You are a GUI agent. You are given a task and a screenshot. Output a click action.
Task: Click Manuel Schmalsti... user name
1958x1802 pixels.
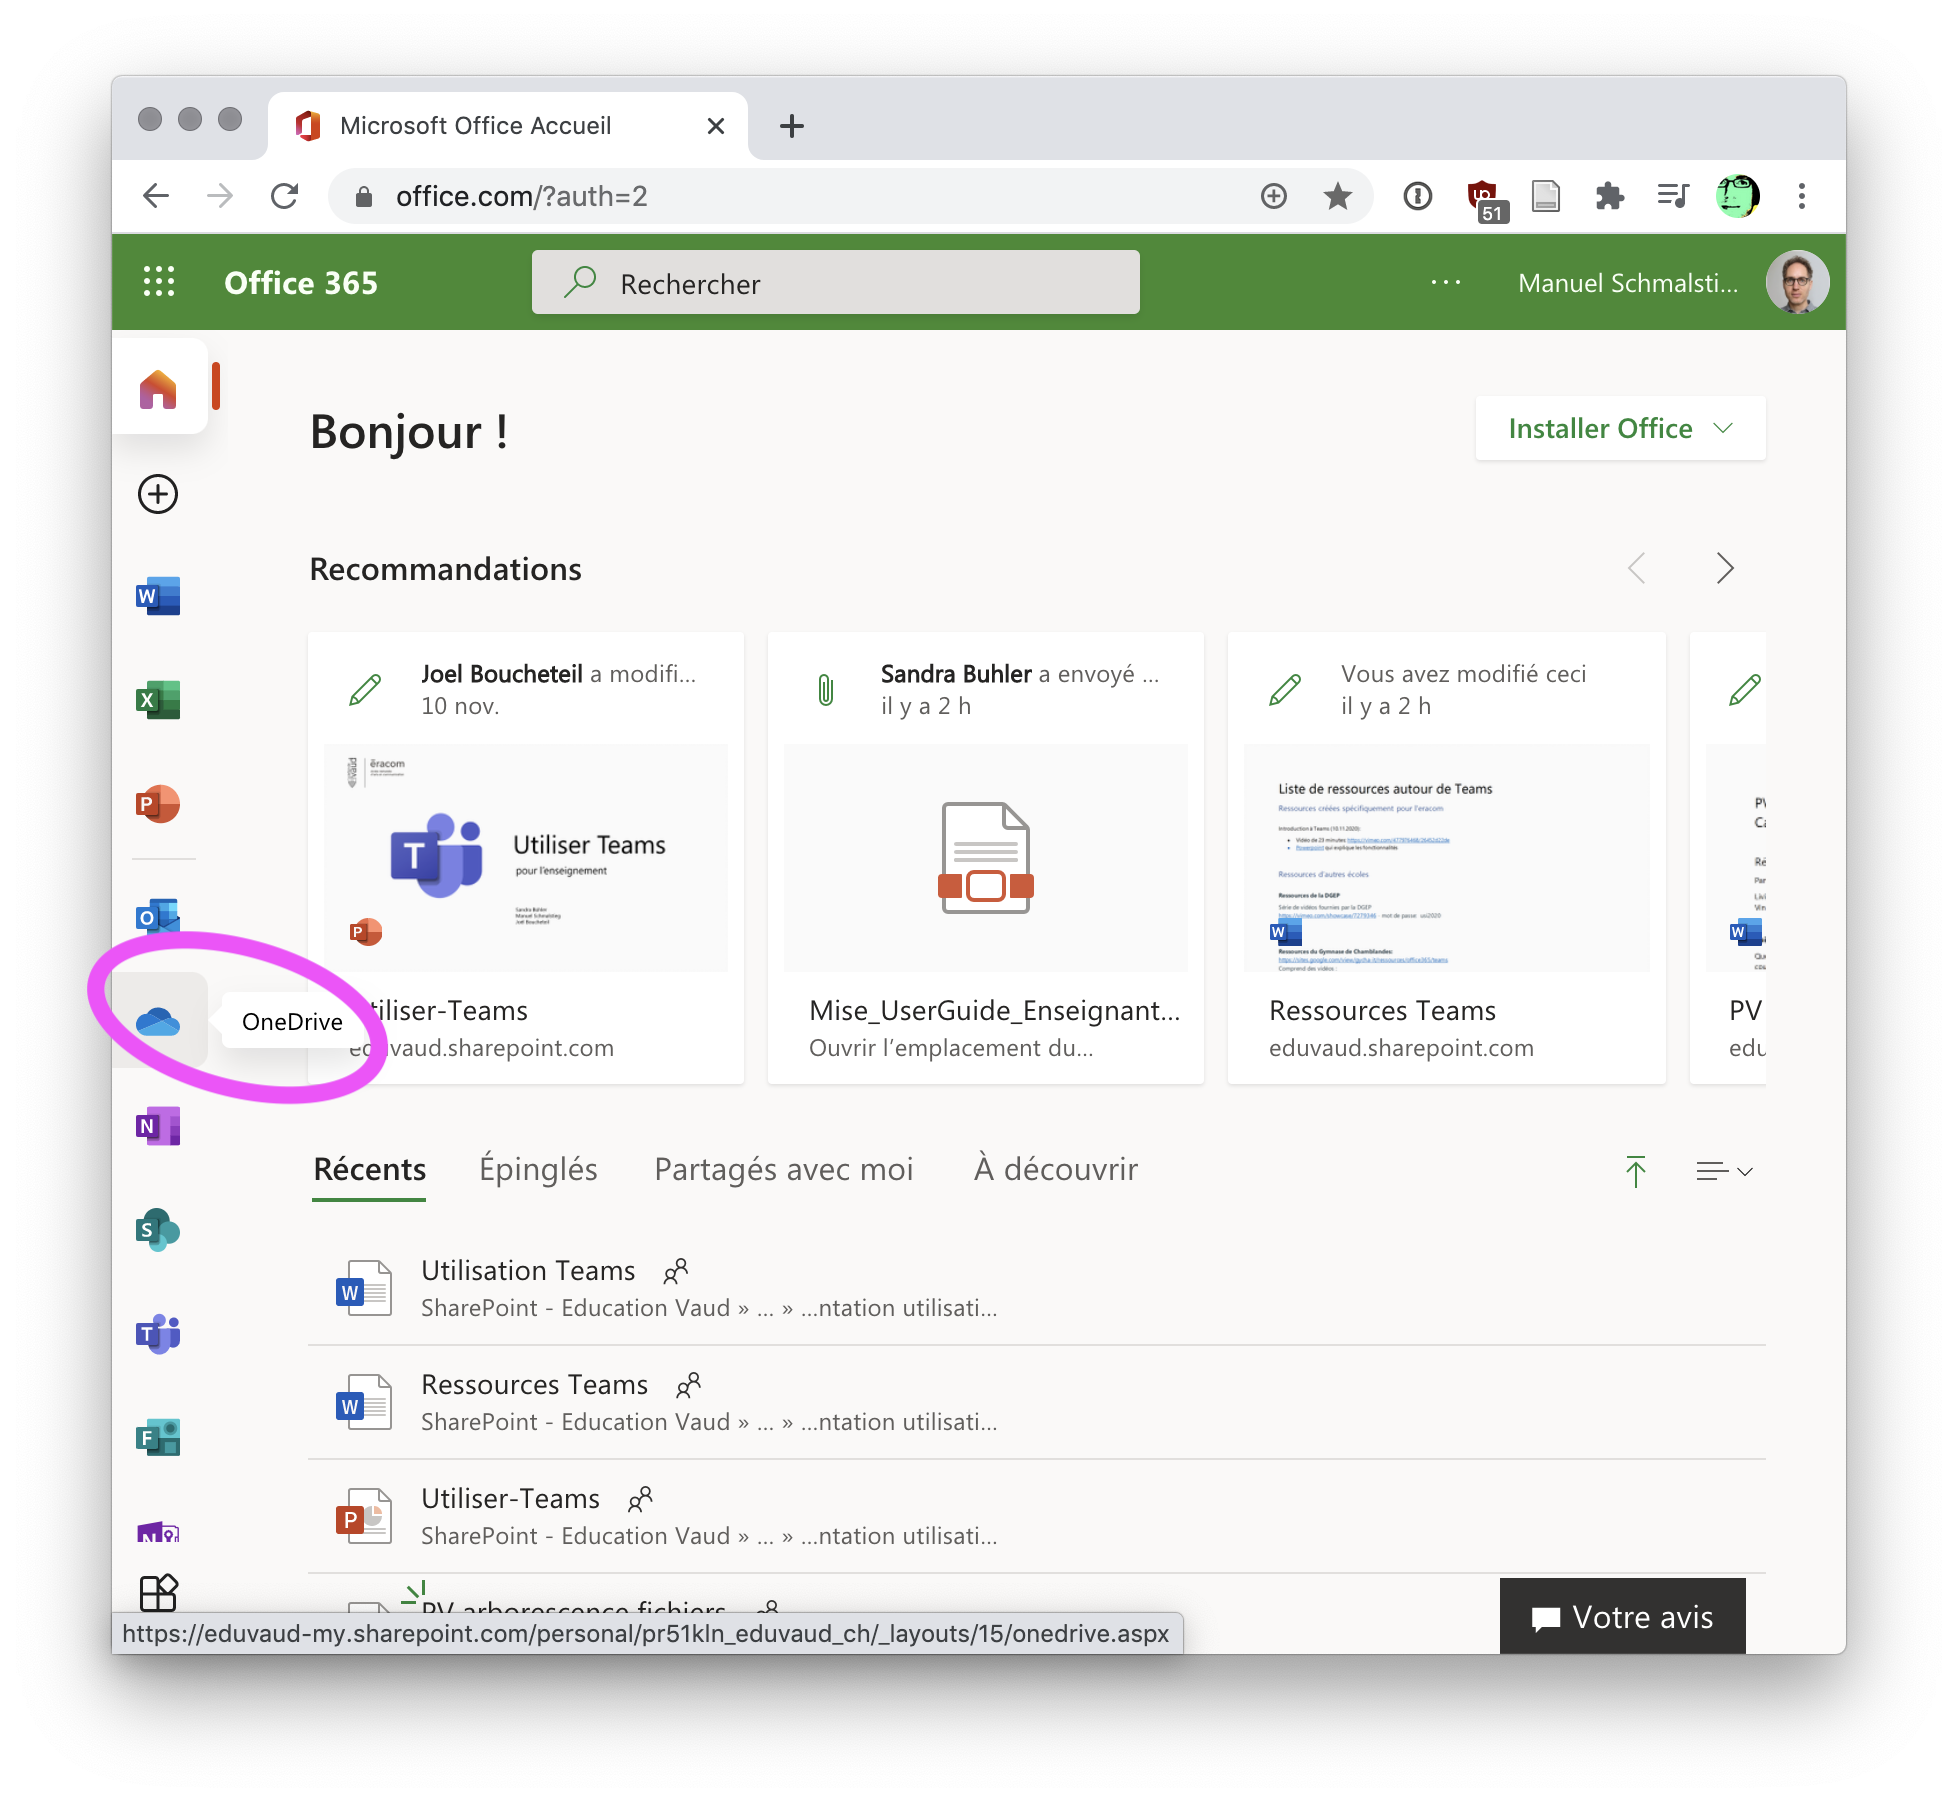tap(1628, 283)
